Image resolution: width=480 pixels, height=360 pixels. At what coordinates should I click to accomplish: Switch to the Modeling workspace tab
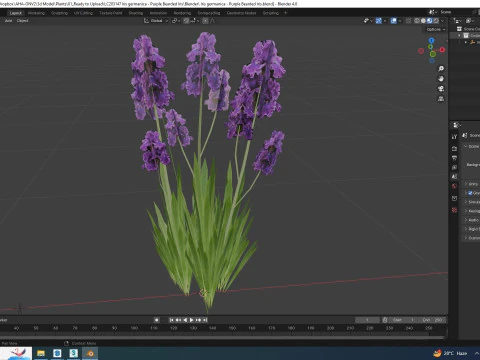click(x=36, y=13)
